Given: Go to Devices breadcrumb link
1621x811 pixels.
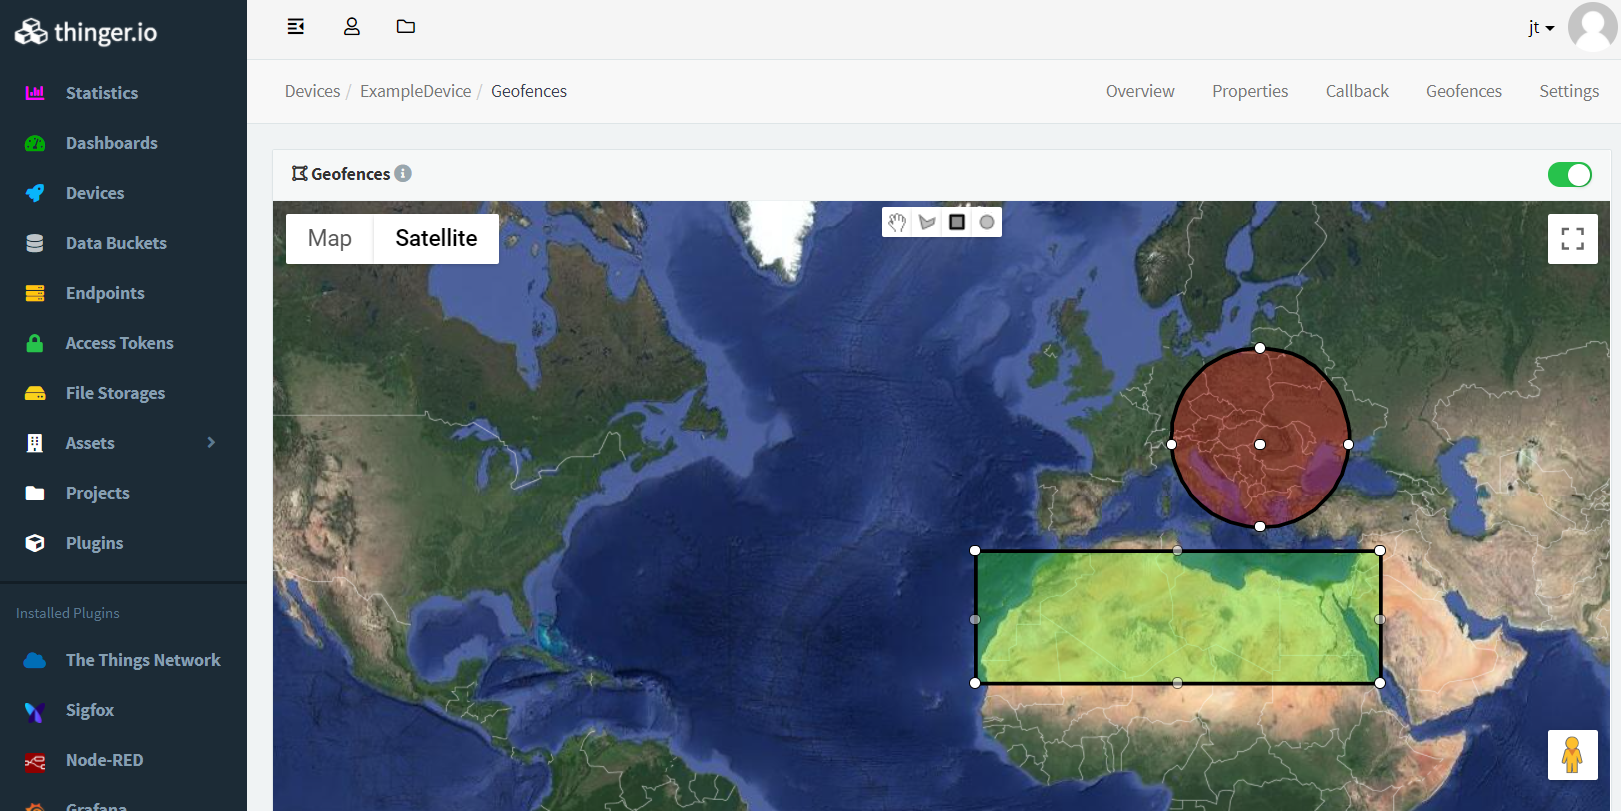Looking at the screenshot, I should pyautogui.click(x=313, y=91).
